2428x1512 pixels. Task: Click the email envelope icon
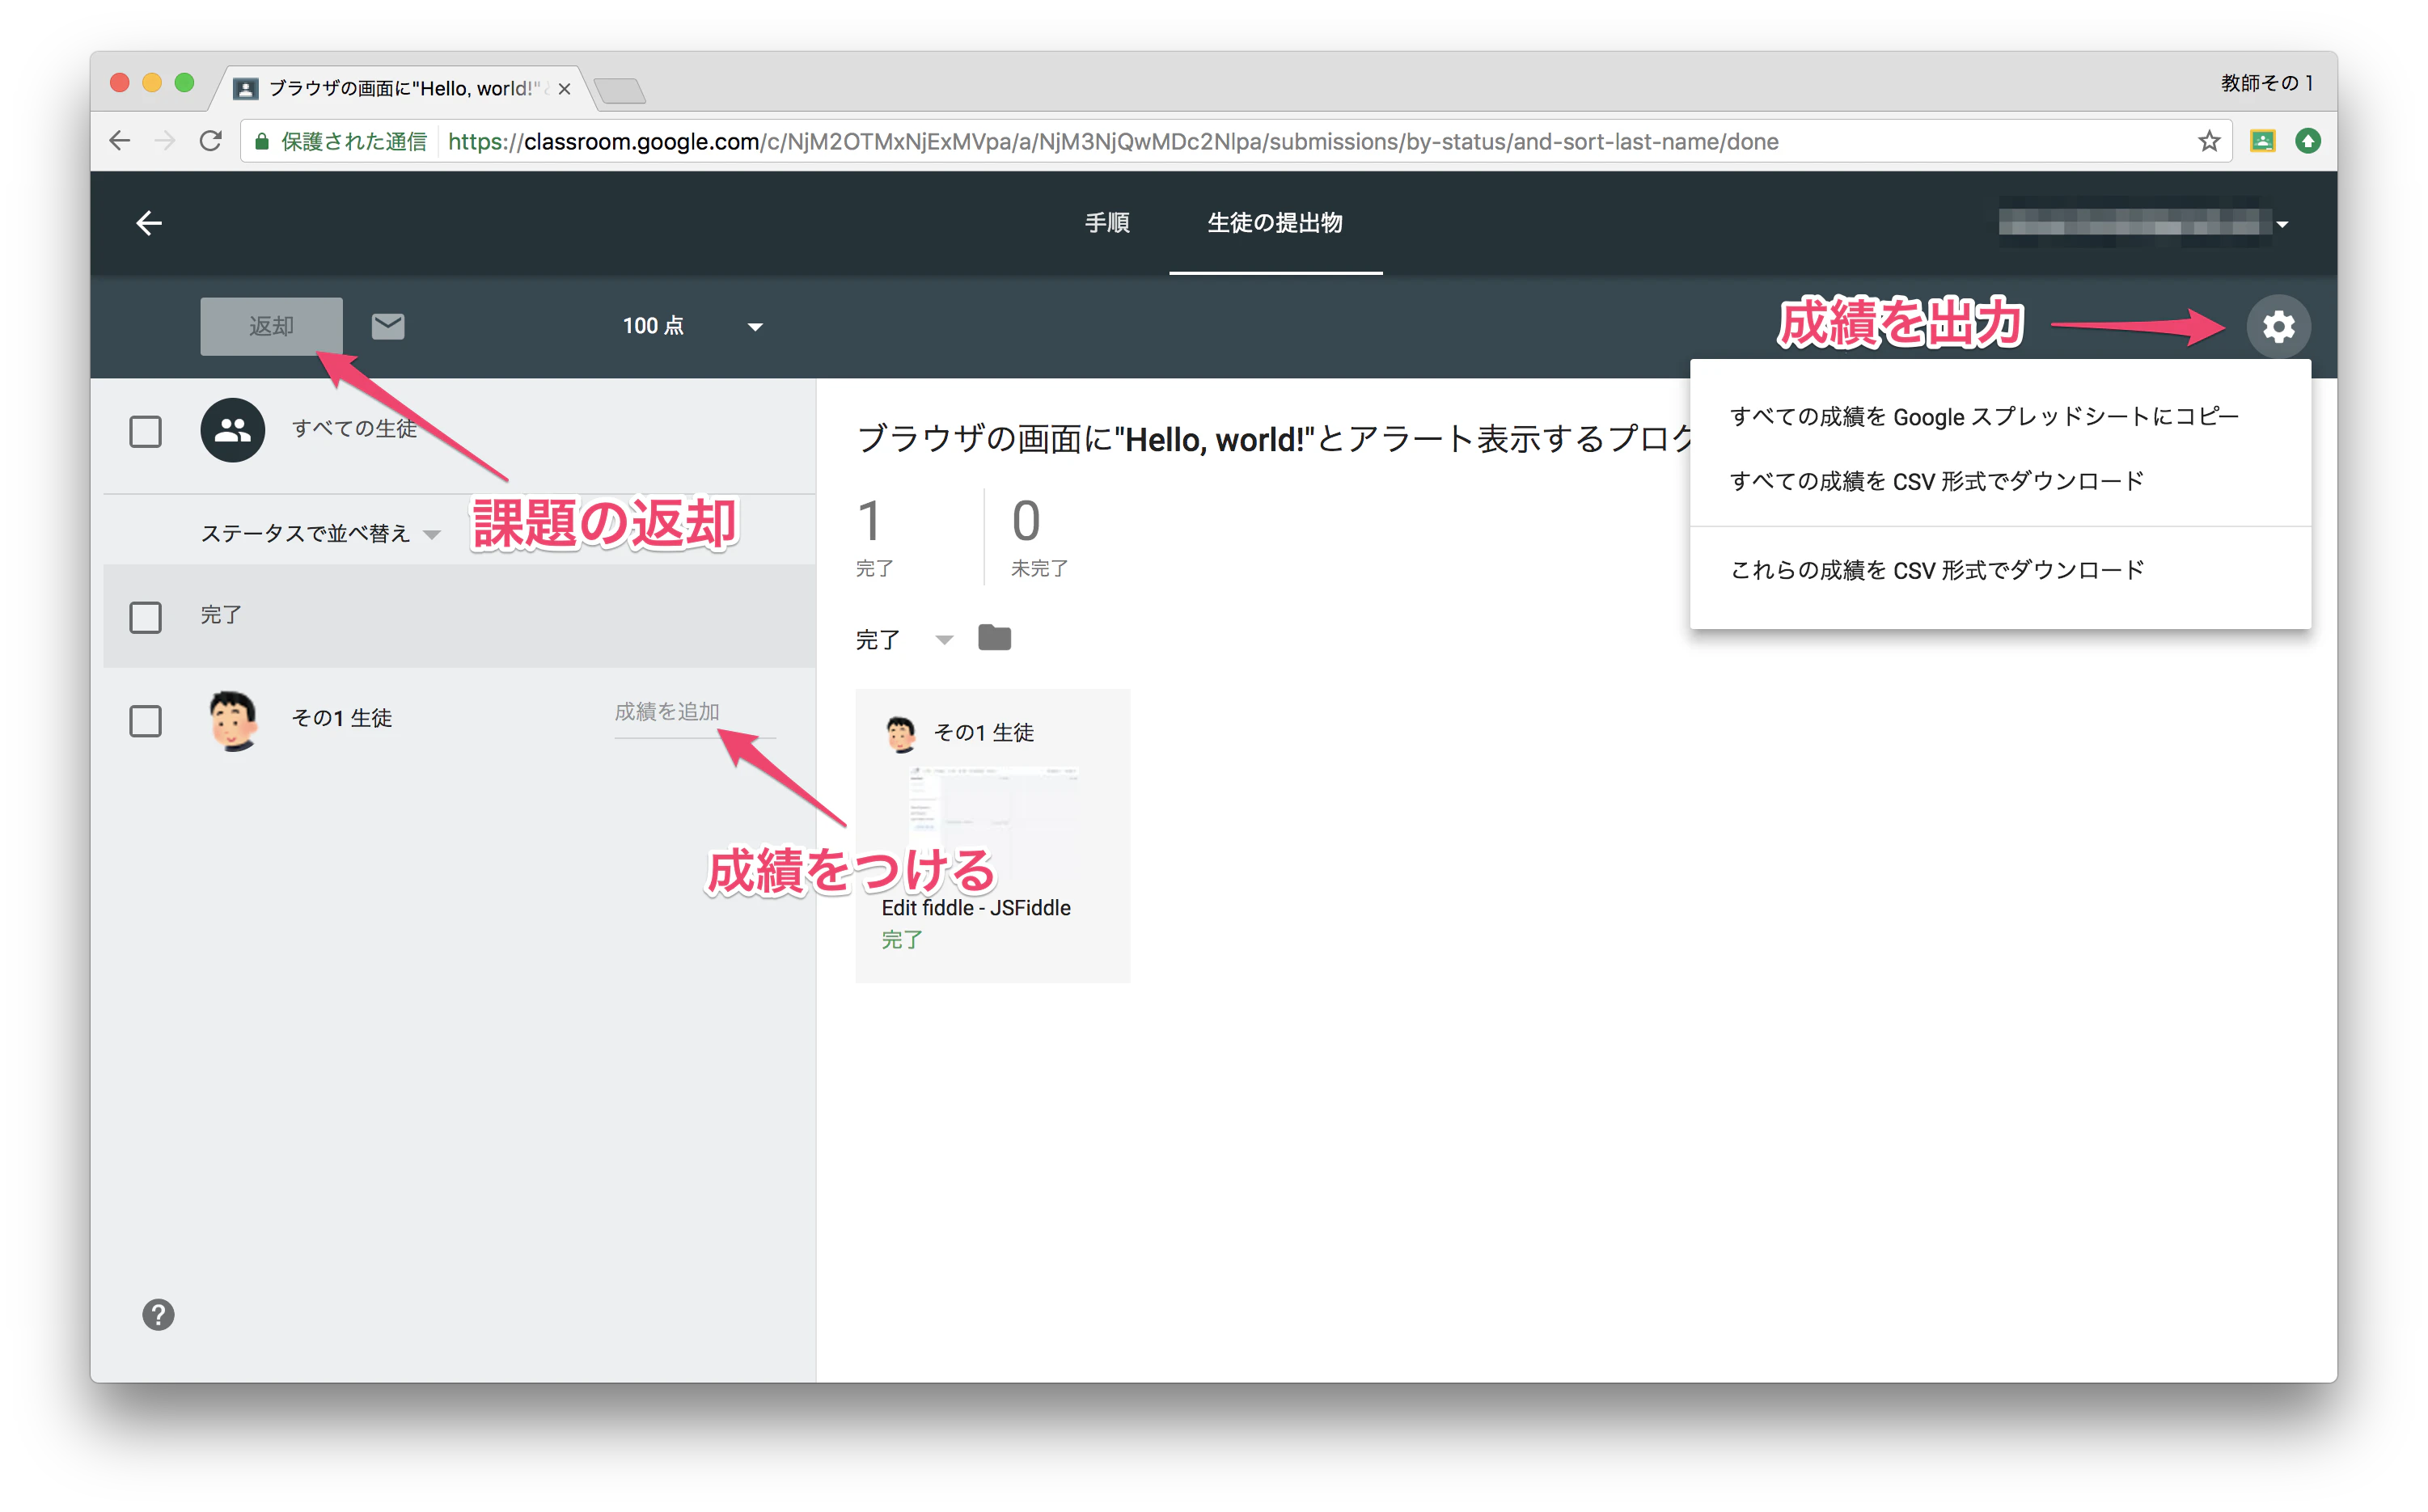(x=388, y=326)
